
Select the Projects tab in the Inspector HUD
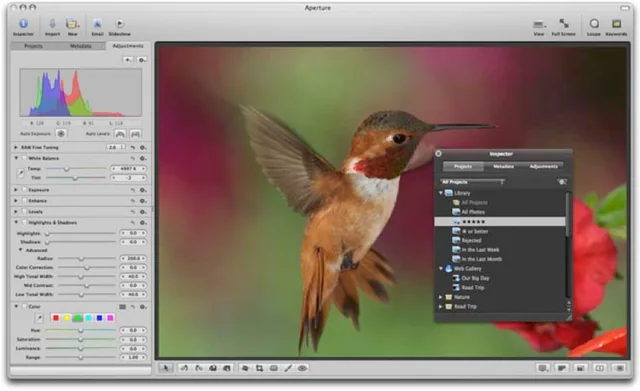(x=463, y=167)
